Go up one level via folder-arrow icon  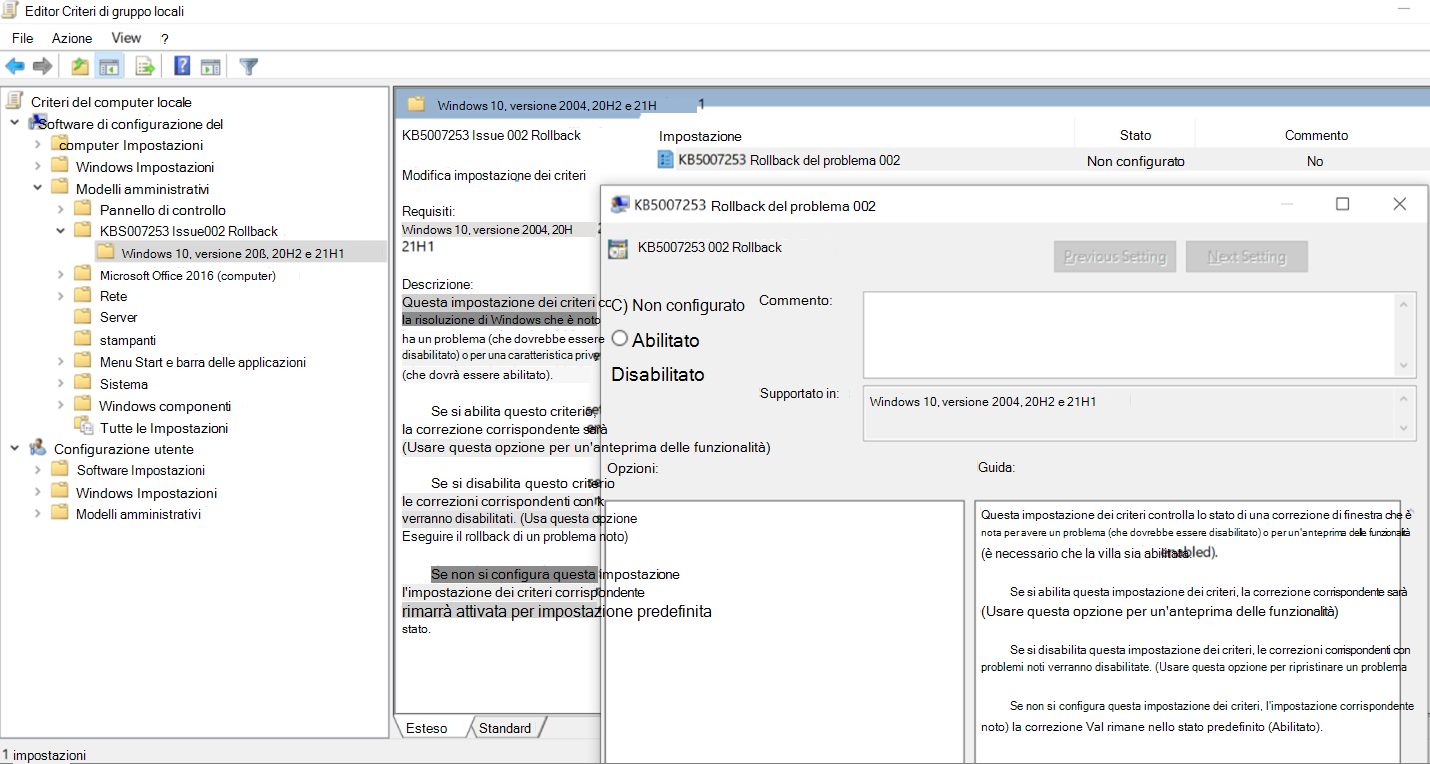pyautogui.click(x=80, y=66)
